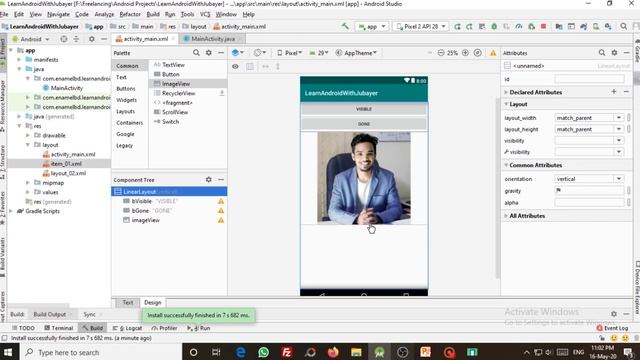
Task: Click the id input field
Action: pyautogui.click(x=589, y=79)
